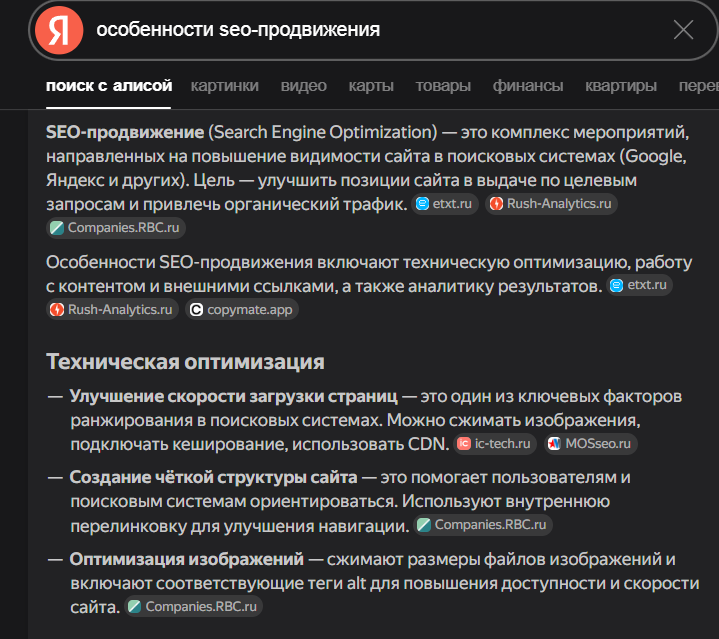Open Rush-Analytics.ru source in first paragraph

pyautogui.click(x=551, y=204)
